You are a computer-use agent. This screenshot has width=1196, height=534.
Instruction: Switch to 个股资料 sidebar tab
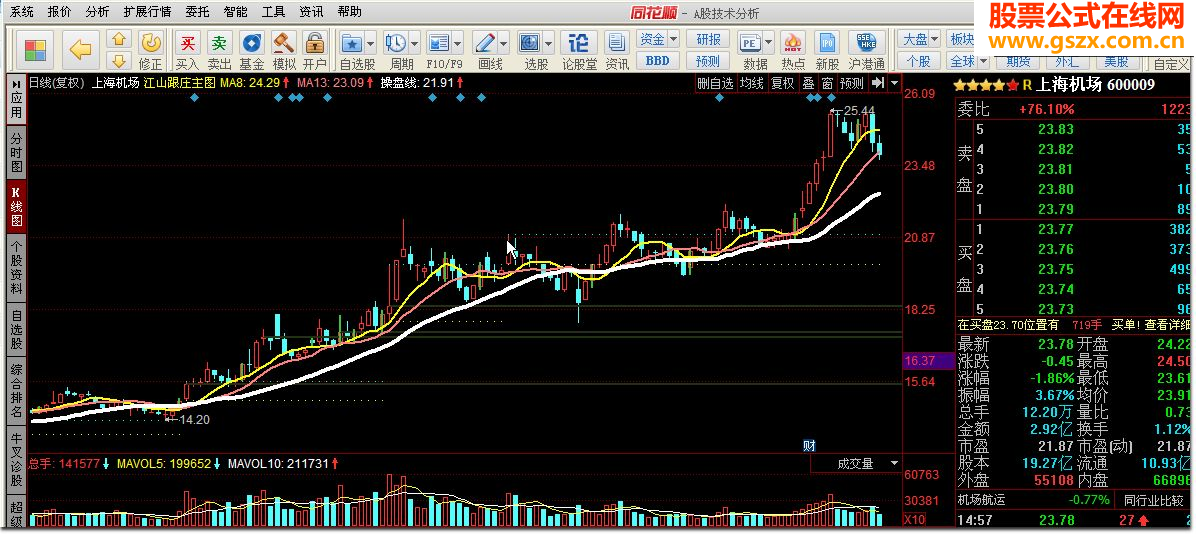click(x=16, y=266)
